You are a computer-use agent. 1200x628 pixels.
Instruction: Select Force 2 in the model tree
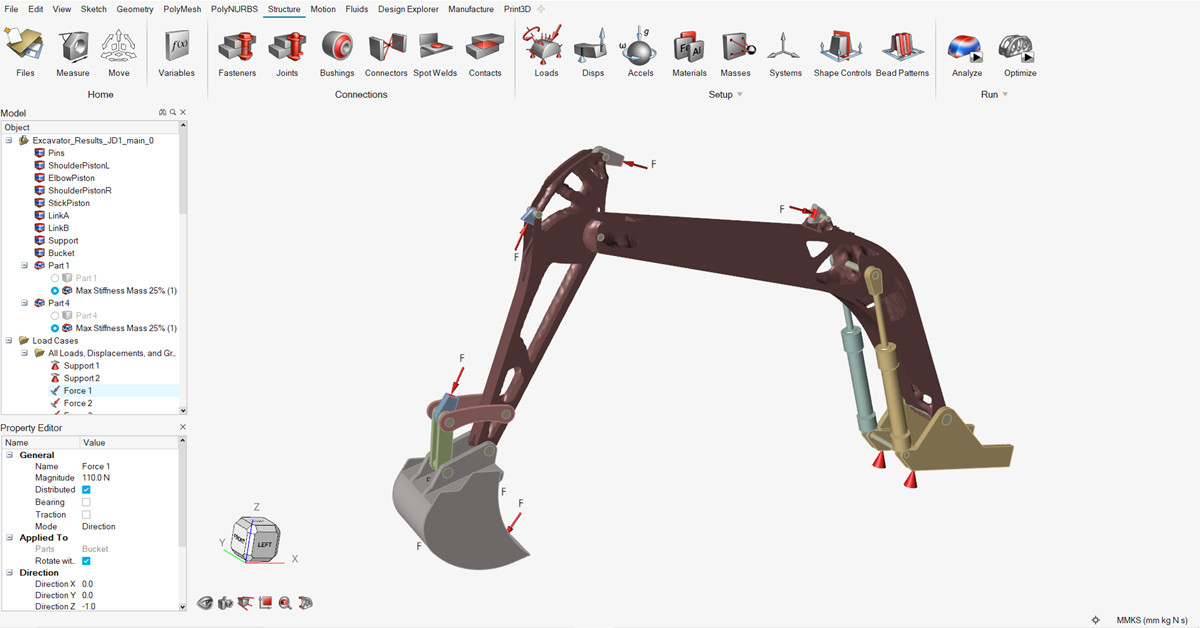pyautogui.click(x=77, y=403)
